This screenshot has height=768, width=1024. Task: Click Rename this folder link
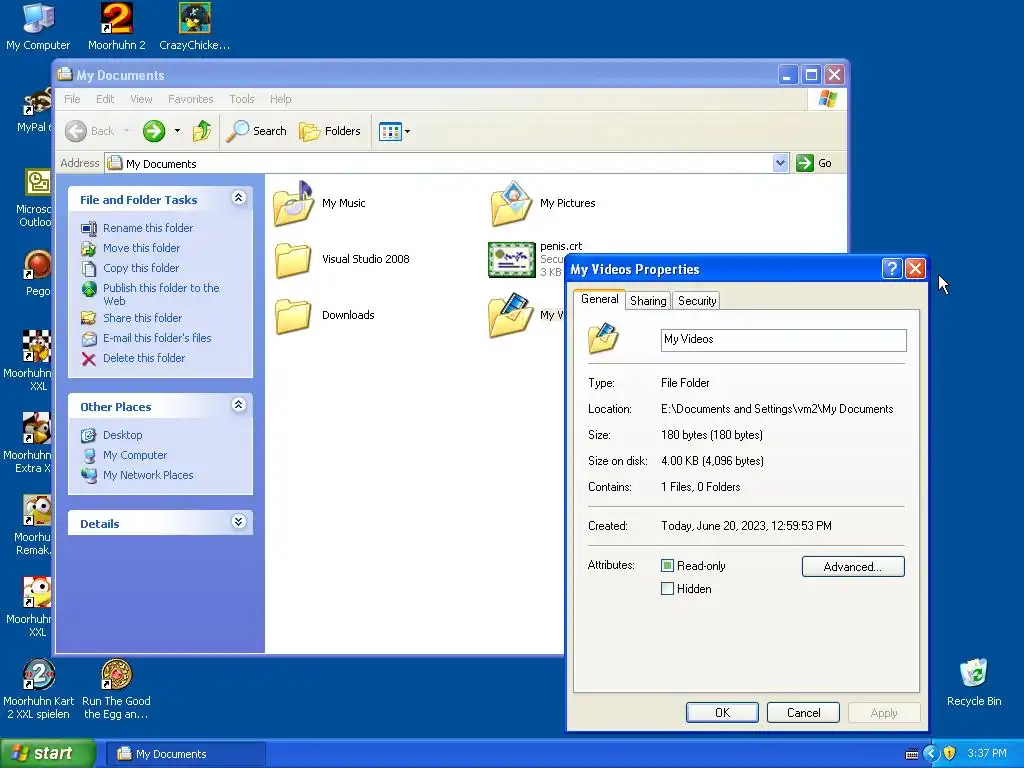(x=148, y=228)
